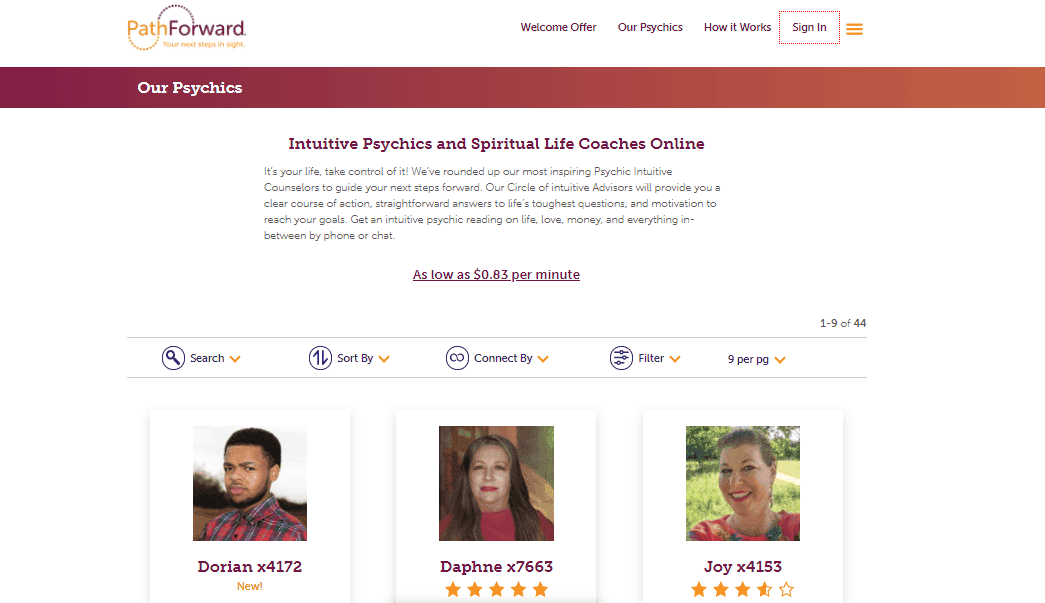Viewport: 1045px width, 603px height.
Task: Click the Sort By arrows icon
Action: click(320, 358)
